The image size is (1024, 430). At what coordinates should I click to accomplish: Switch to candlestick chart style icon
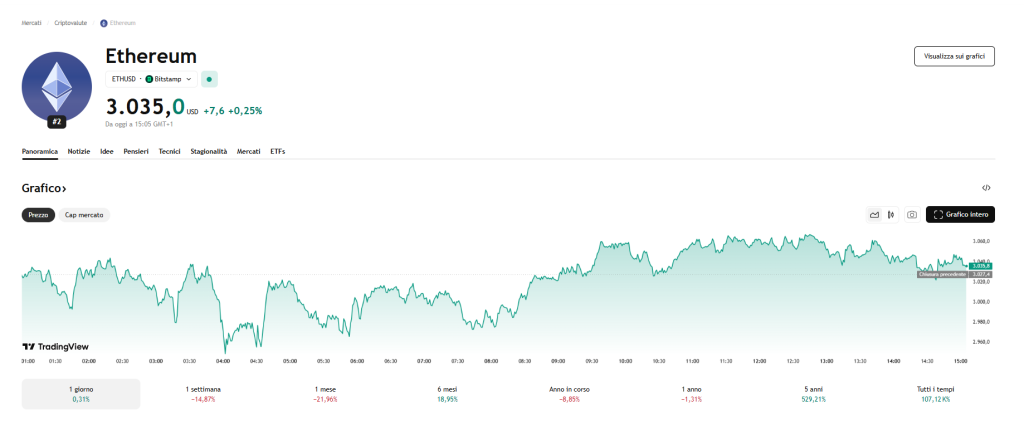[890, 215]
